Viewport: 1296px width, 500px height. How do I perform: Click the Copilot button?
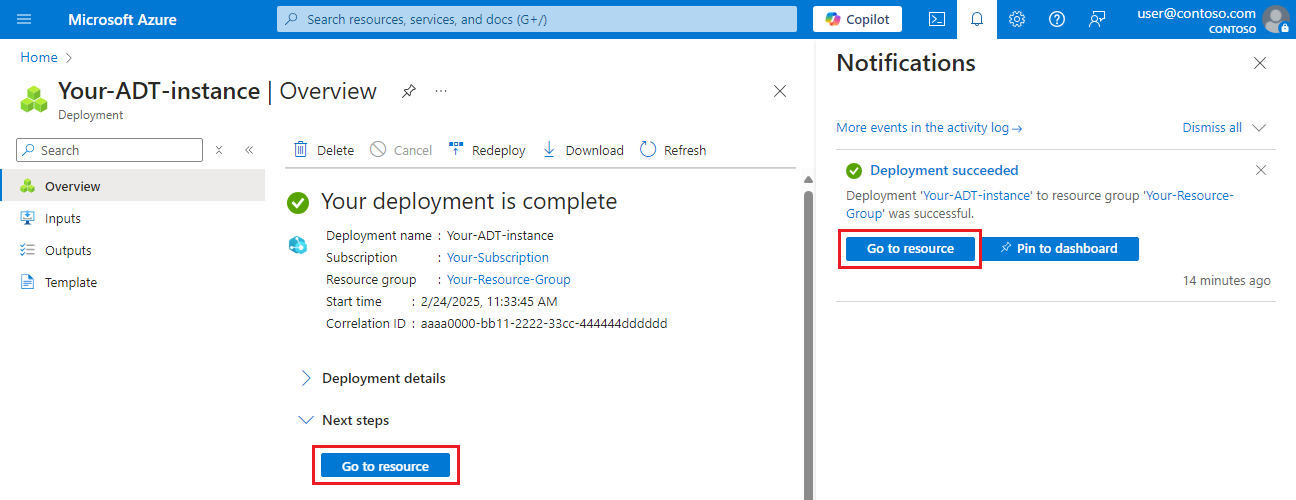(857, 19)
